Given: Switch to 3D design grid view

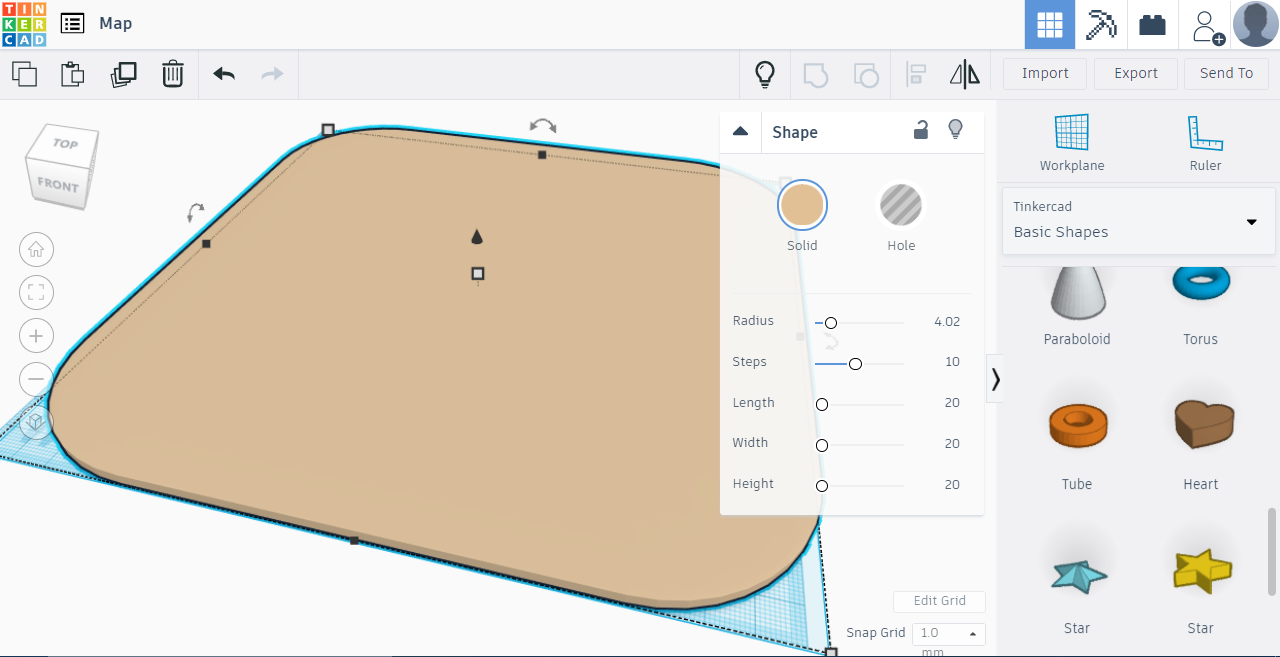Looking at the screenshot, I should pos(1050,24).
